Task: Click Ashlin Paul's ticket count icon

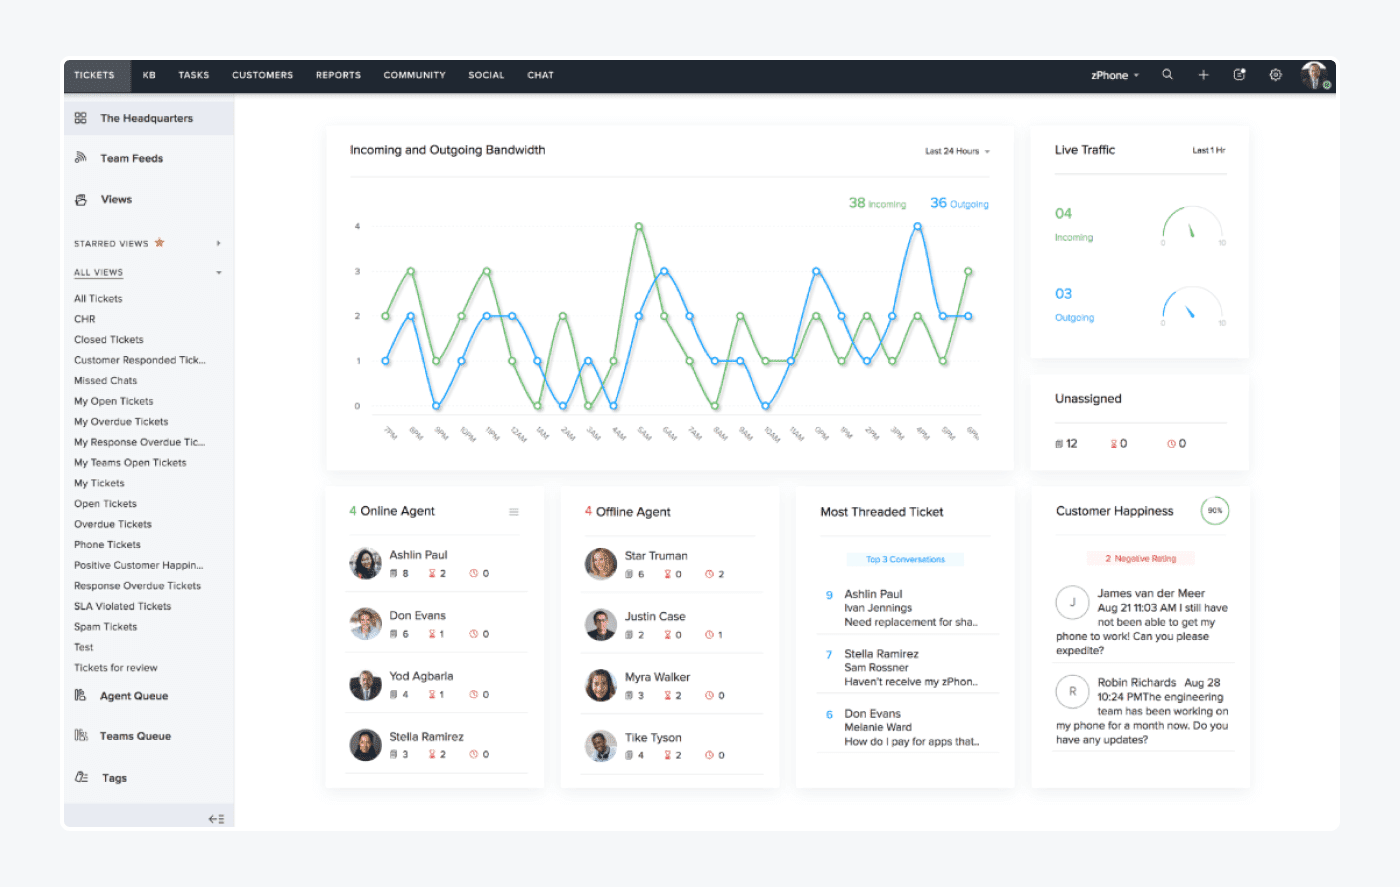Action: coord(394,574)
